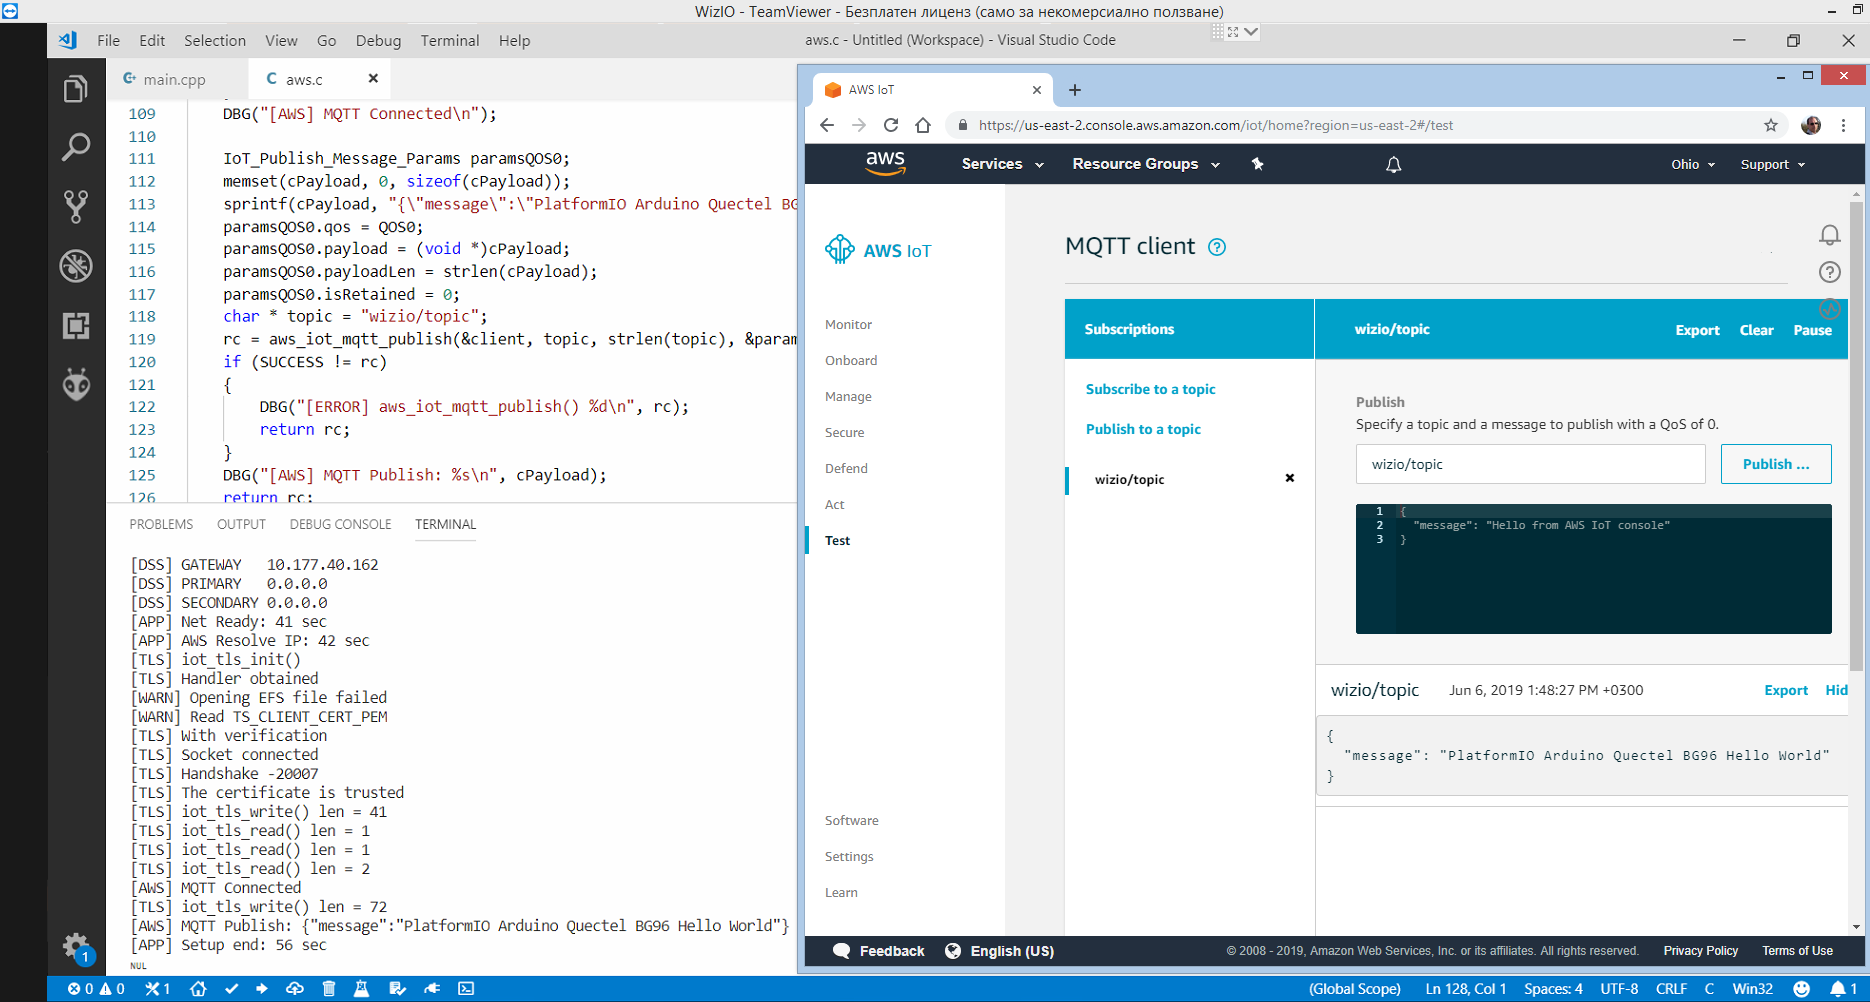
Task: Click the tools count status bar item
Action: tap(157, 989)
